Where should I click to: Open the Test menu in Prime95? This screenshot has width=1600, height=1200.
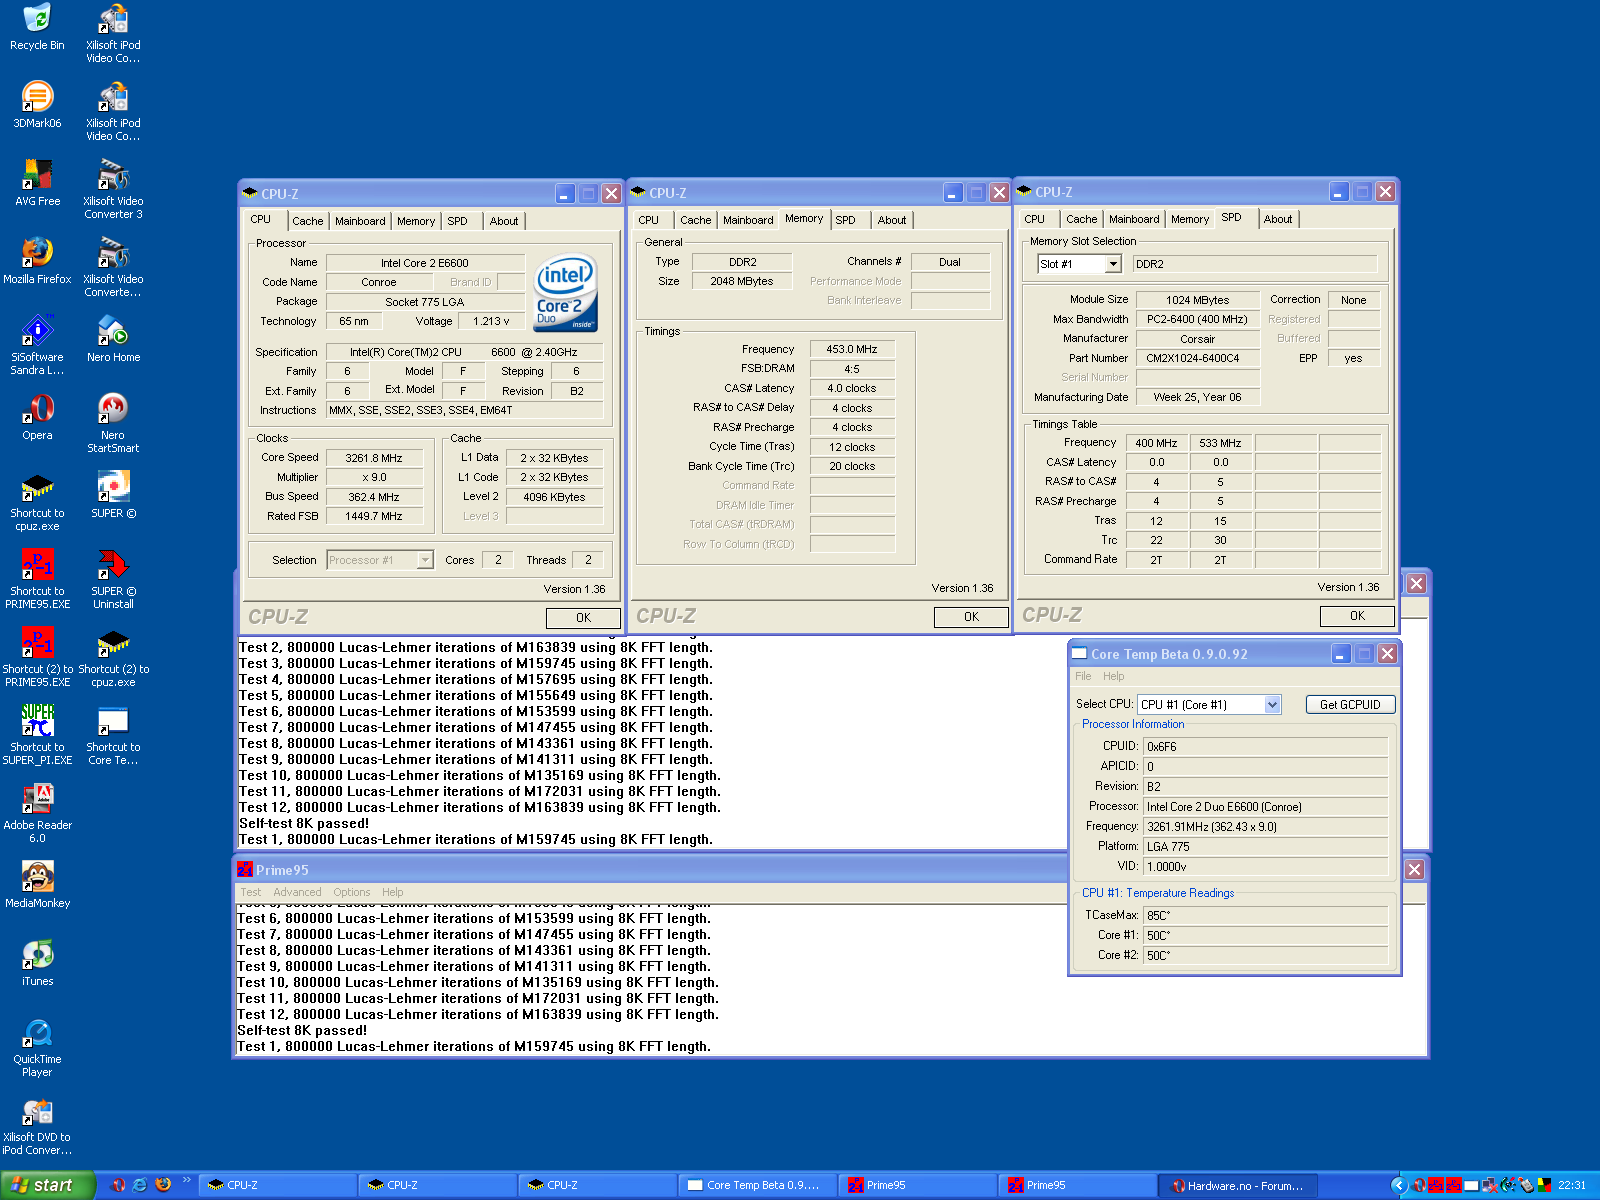[x=250, y=892]
